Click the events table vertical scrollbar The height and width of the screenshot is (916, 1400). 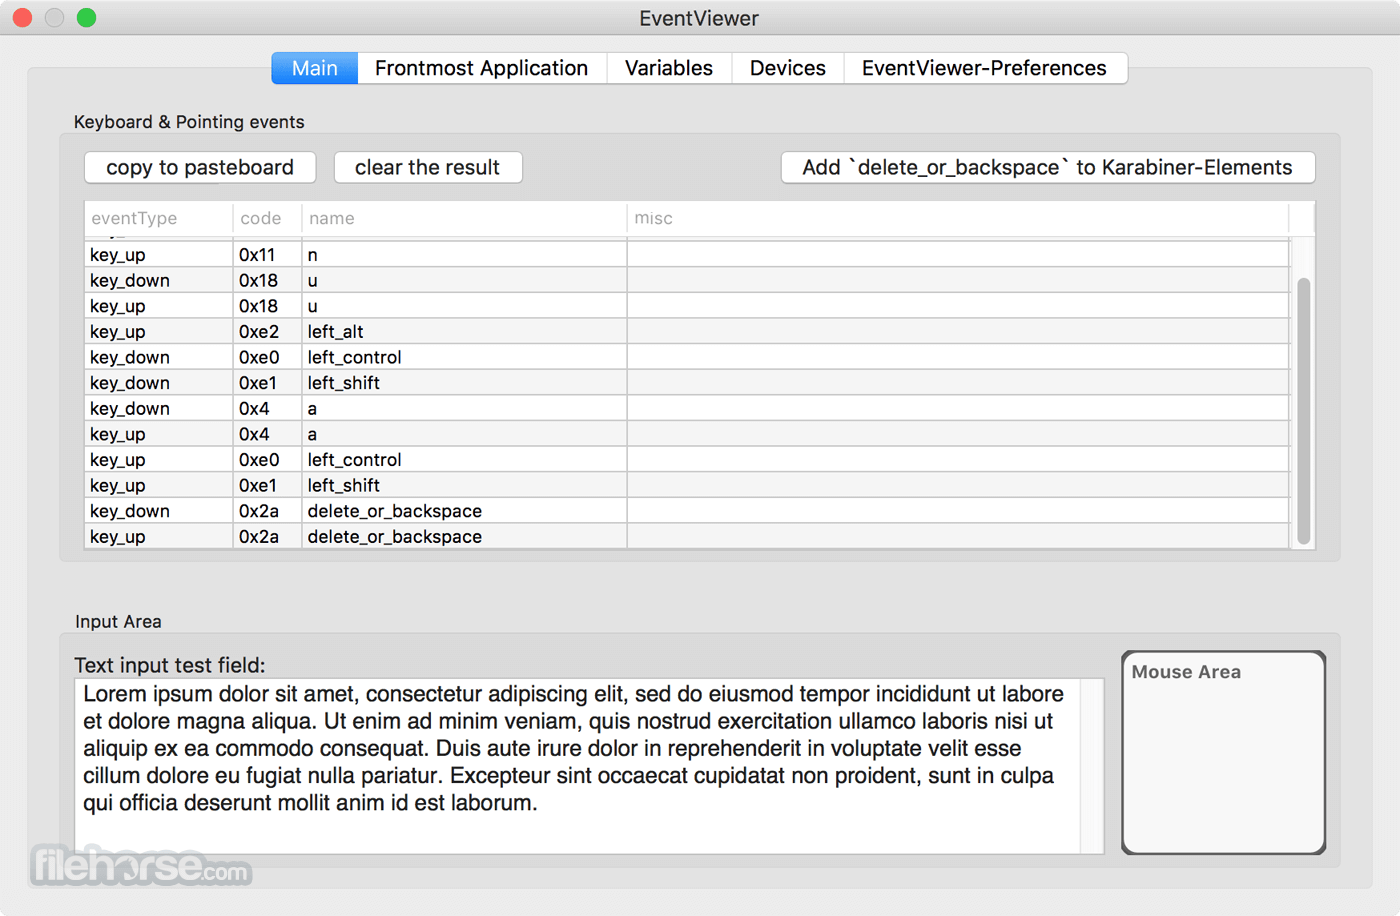point(1303,411)
